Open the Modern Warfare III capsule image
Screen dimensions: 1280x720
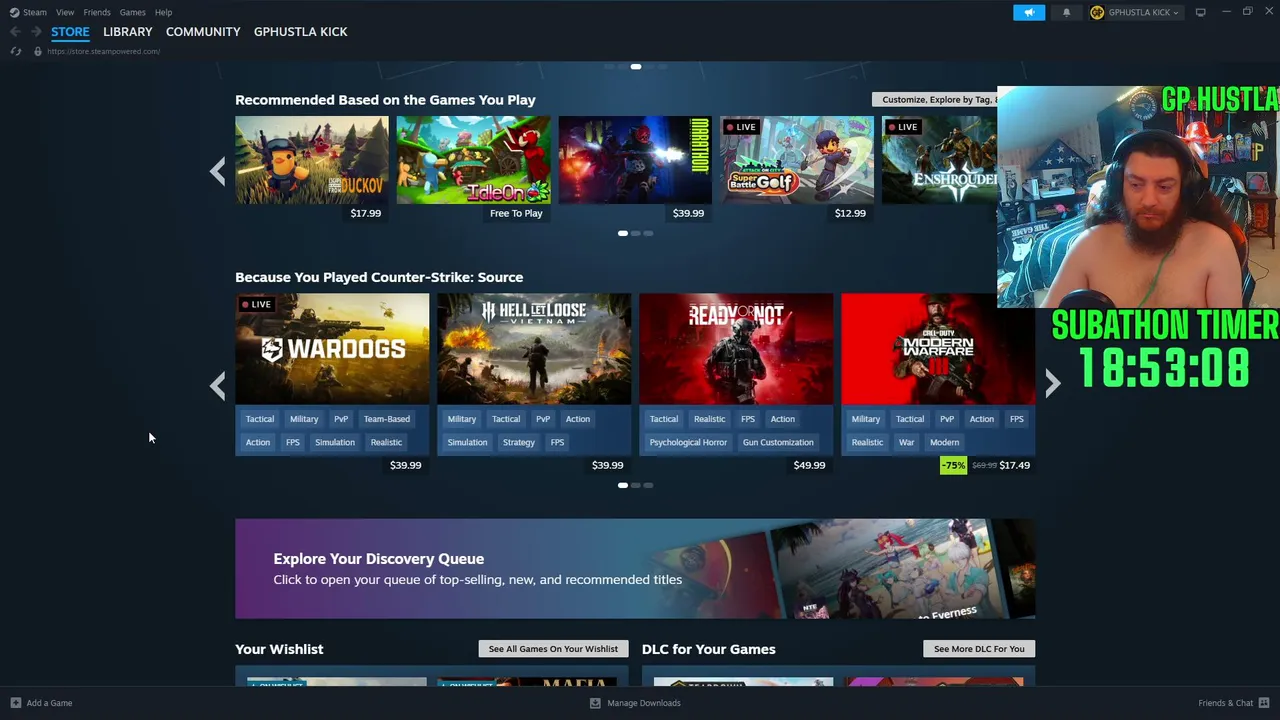click(938, 349)
